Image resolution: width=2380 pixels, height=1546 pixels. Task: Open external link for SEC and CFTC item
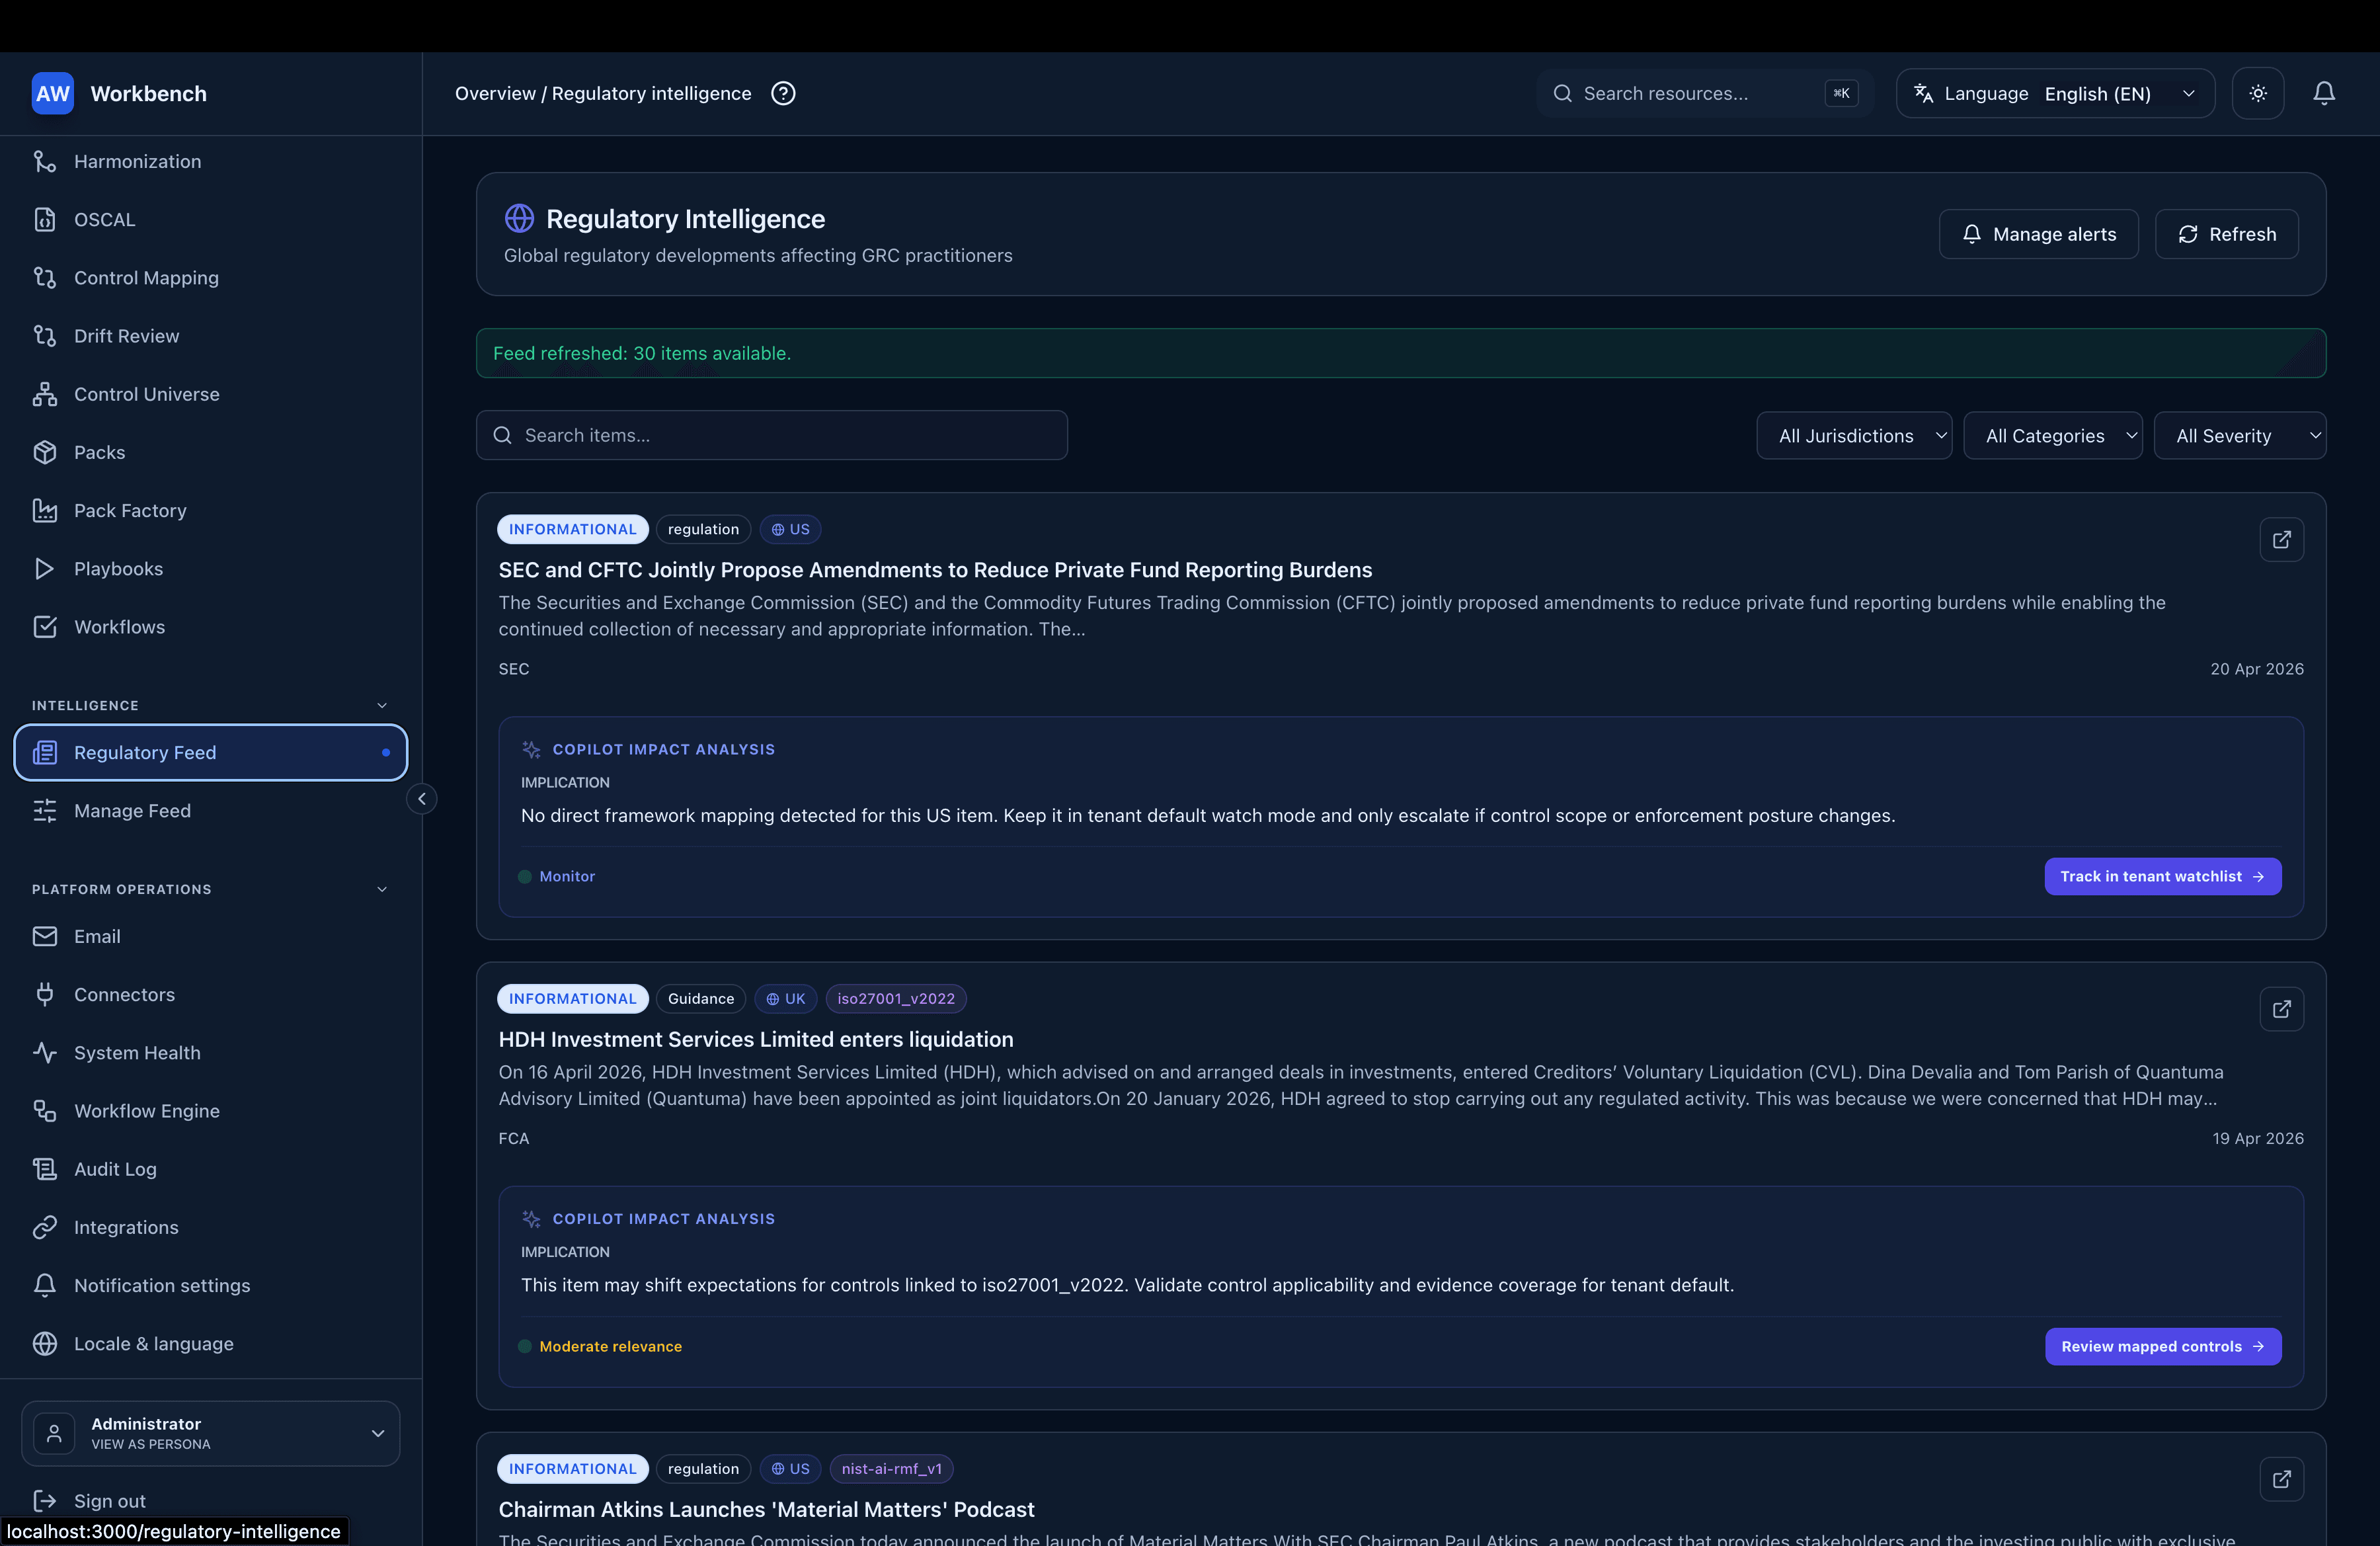pyautogui.click(x=2281, y=539)
